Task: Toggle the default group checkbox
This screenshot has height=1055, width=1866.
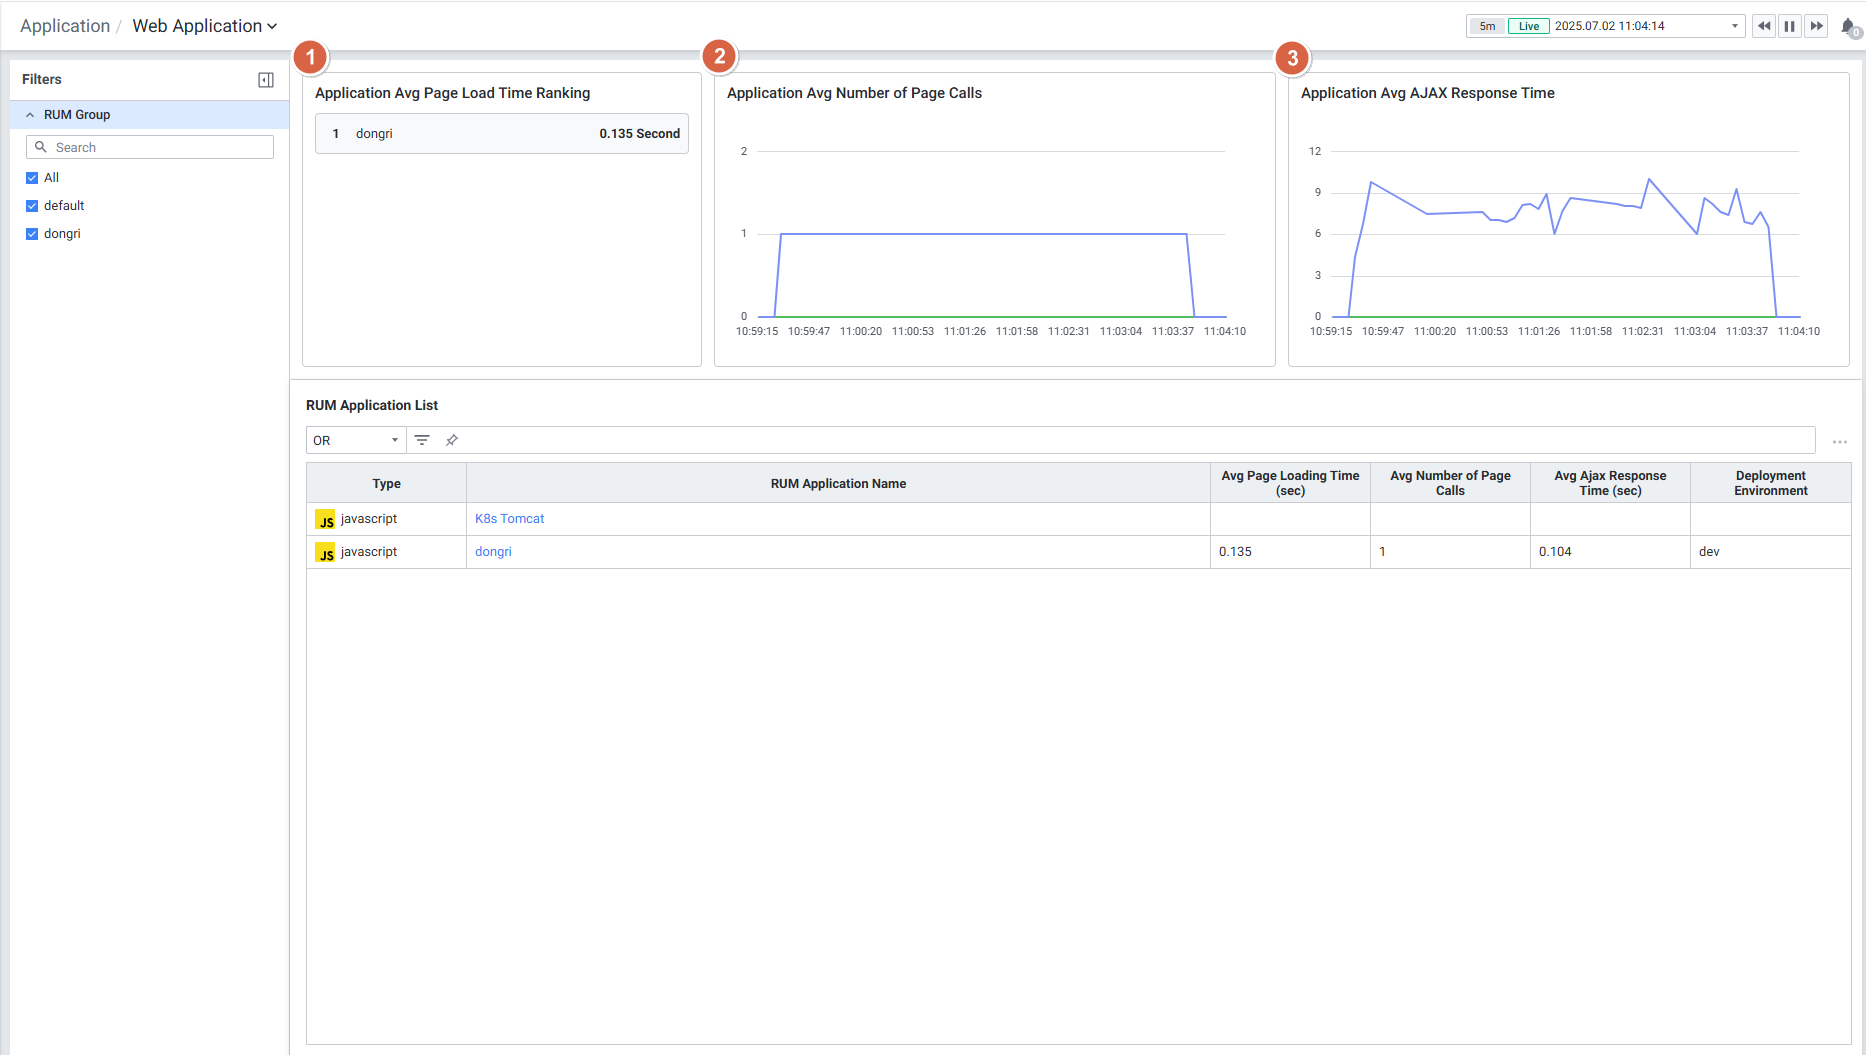Action: click(x=32, y=206)
